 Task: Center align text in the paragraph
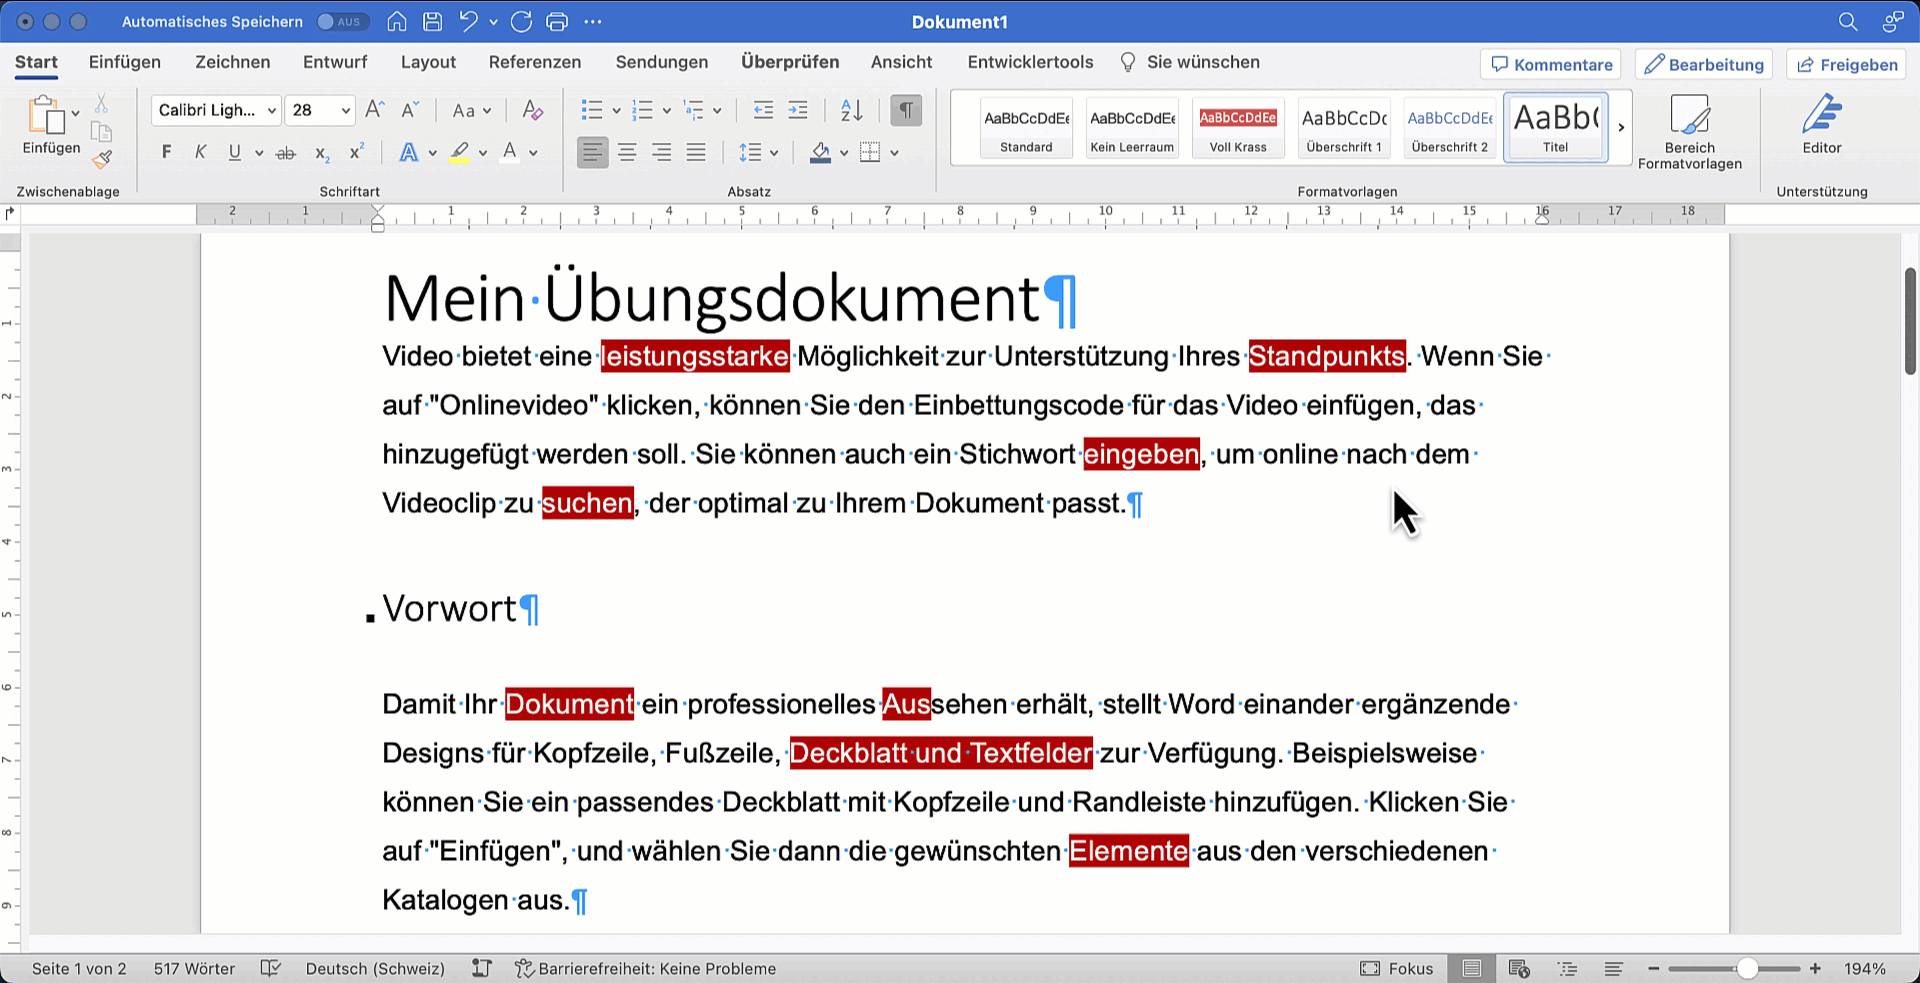point(627,153)
